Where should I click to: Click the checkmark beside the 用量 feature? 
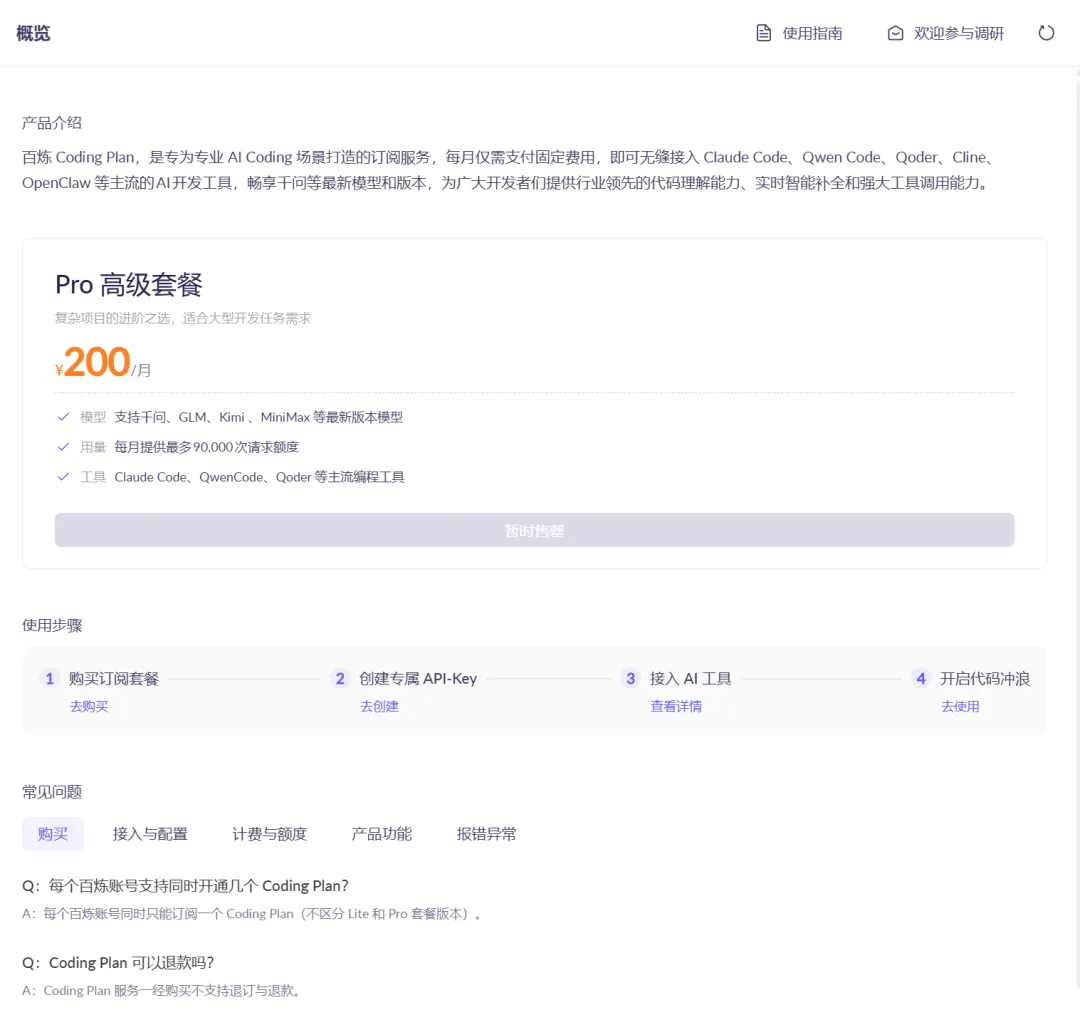(x=63, y=446)
